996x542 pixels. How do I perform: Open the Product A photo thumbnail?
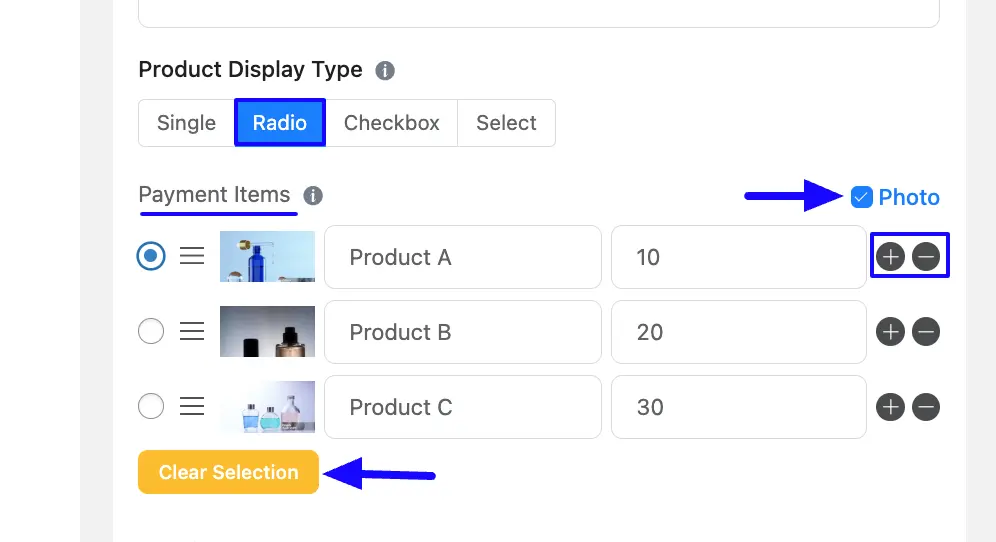[267, 257]
